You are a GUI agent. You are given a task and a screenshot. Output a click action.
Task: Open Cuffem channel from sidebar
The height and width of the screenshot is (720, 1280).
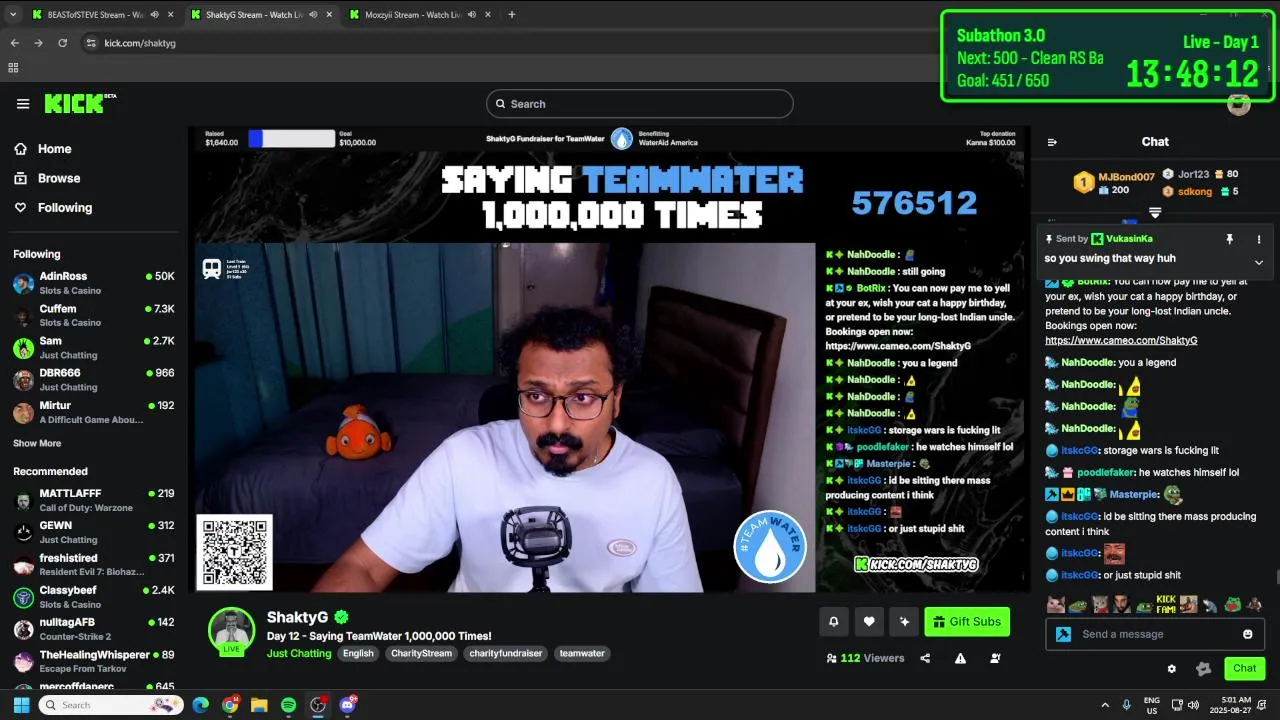(94, 315)
